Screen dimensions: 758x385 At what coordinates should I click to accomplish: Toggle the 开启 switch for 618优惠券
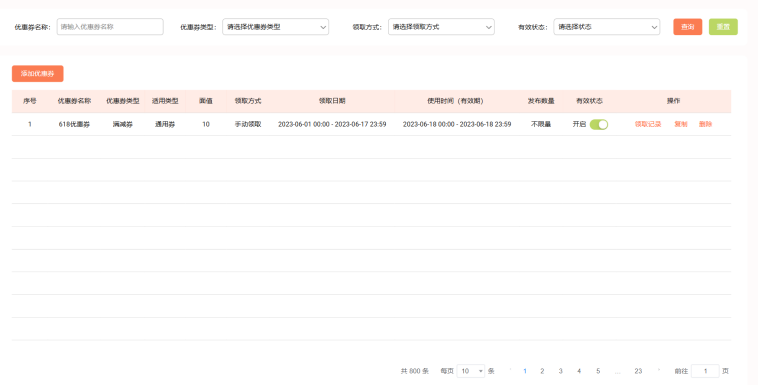tap(599, 124)
